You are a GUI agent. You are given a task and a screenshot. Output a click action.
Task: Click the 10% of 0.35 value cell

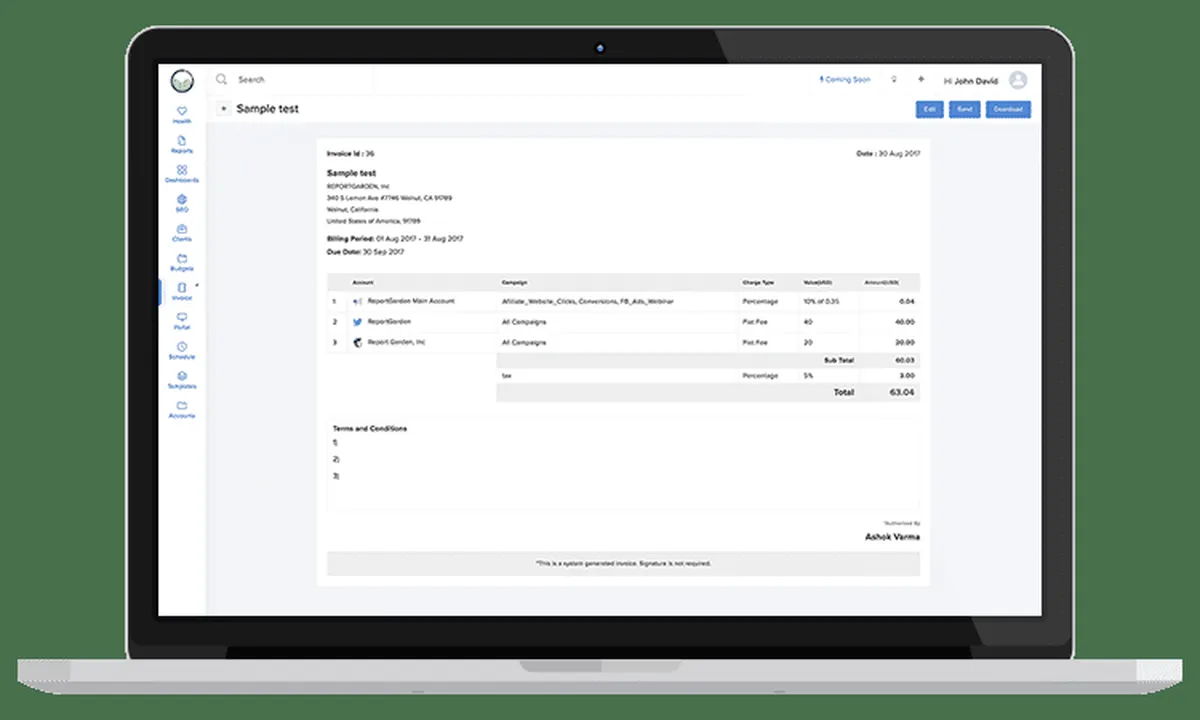(x=820, y=301)
